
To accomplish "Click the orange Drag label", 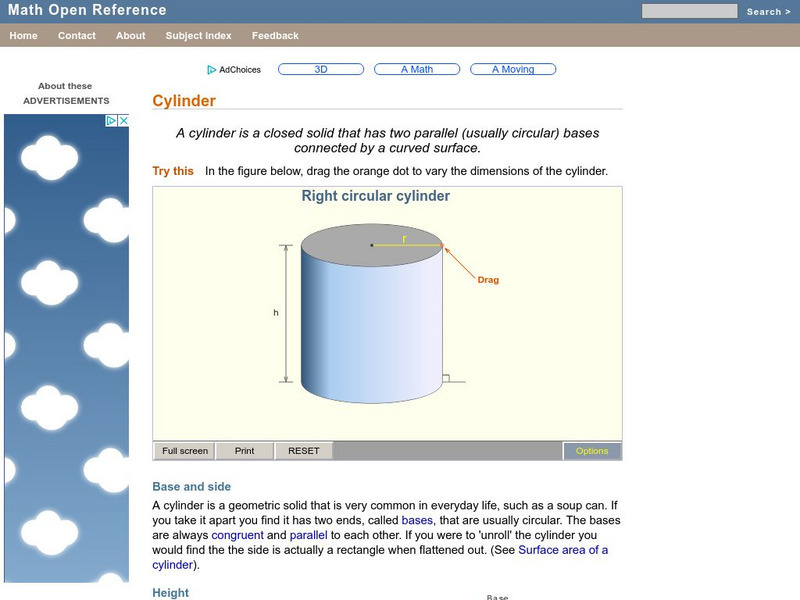I will tap(488, 280).
